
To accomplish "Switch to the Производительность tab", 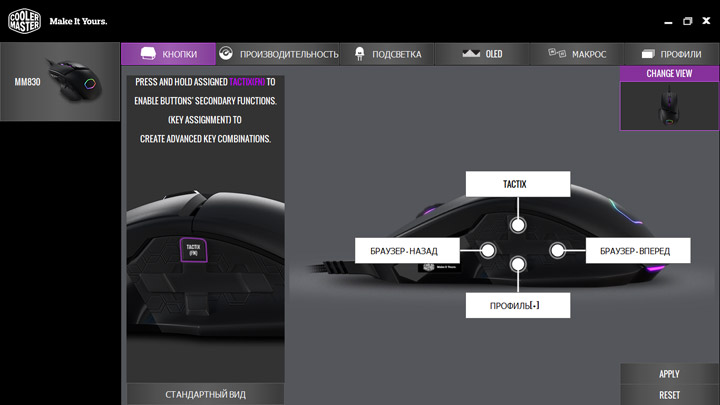I will tap(278, 54).
